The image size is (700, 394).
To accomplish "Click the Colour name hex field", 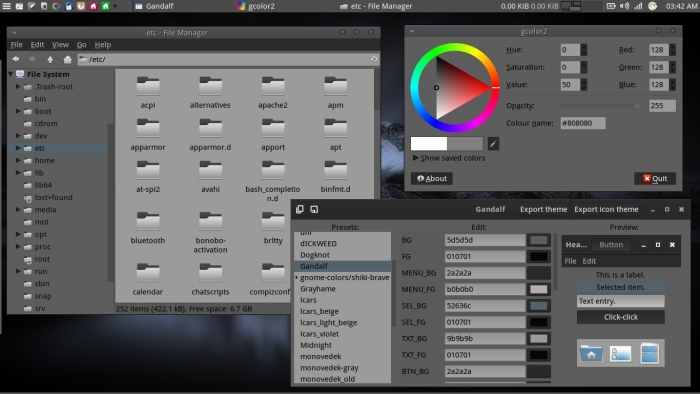I will [x=583, y=123].
